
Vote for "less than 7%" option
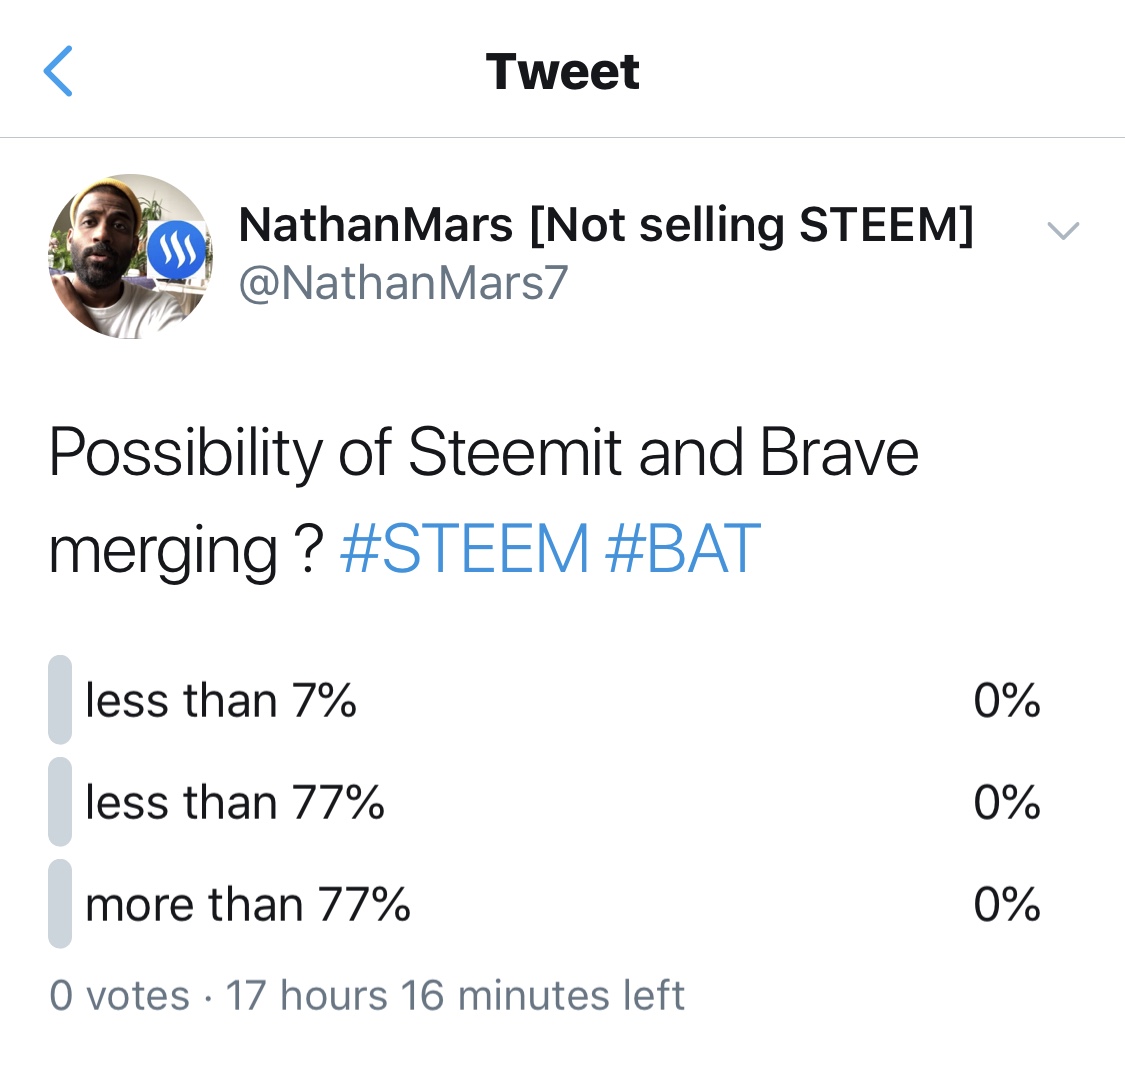pyautogui.click(x=545, y=700)
